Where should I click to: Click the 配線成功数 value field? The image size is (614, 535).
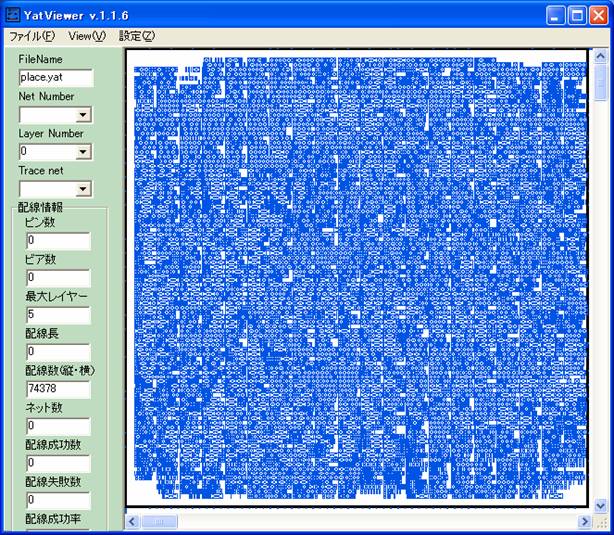tap(58, 463)
